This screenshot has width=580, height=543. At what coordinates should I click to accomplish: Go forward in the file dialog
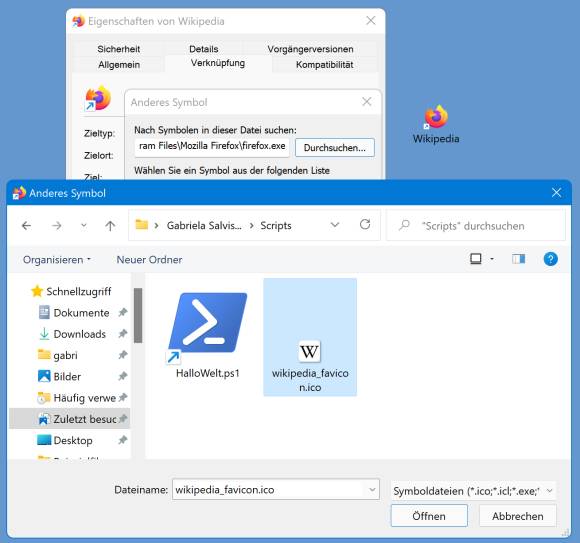coord(57,226)
